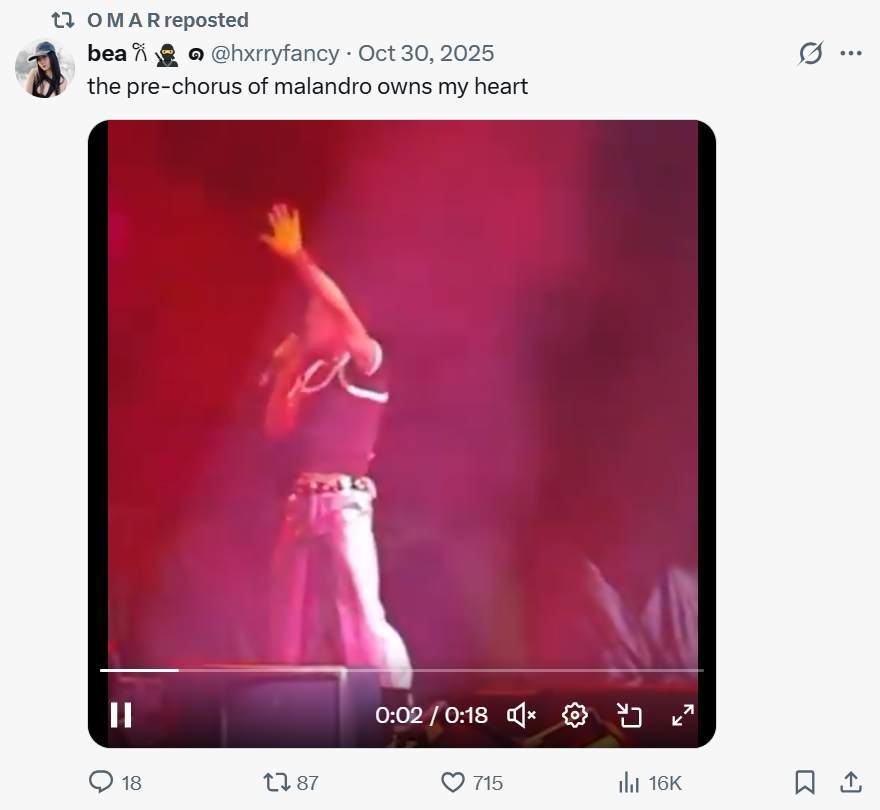The height and width of the screenshot is (810, 880).
Task: Share this post via share icon
Action: (851, 782)
